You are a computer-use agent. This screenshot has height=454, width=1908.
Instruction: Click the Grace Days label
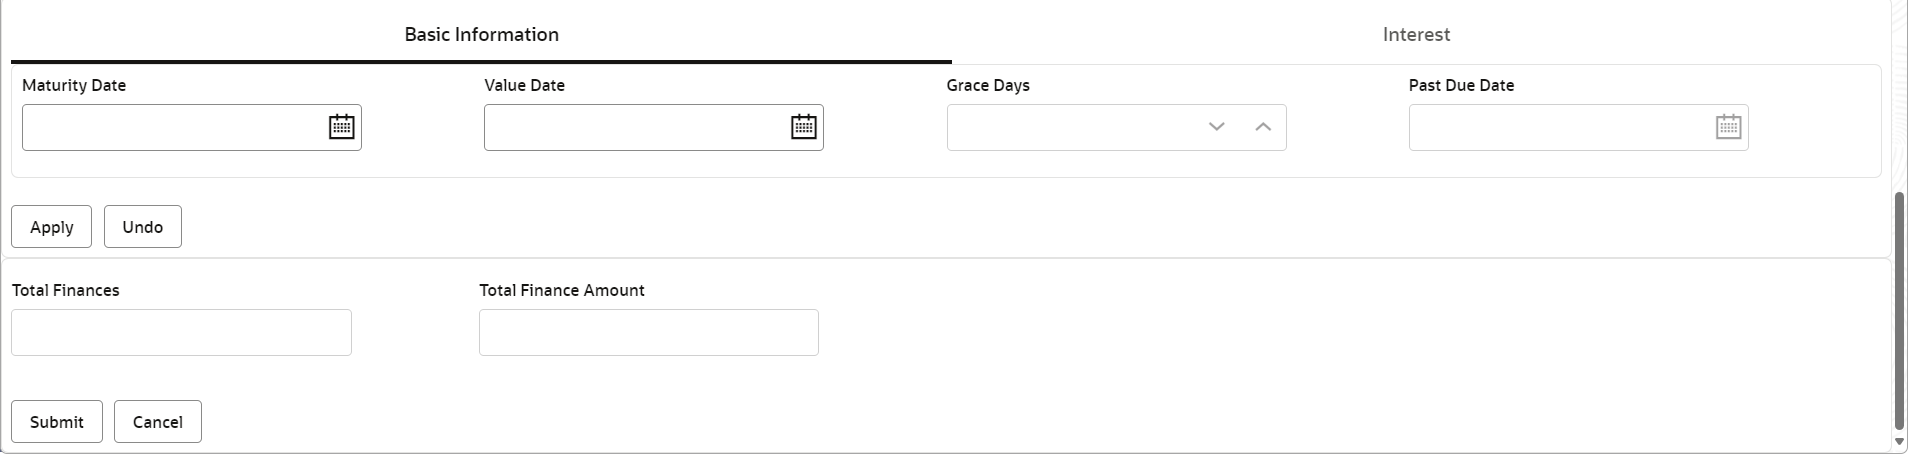pos(988,85)
